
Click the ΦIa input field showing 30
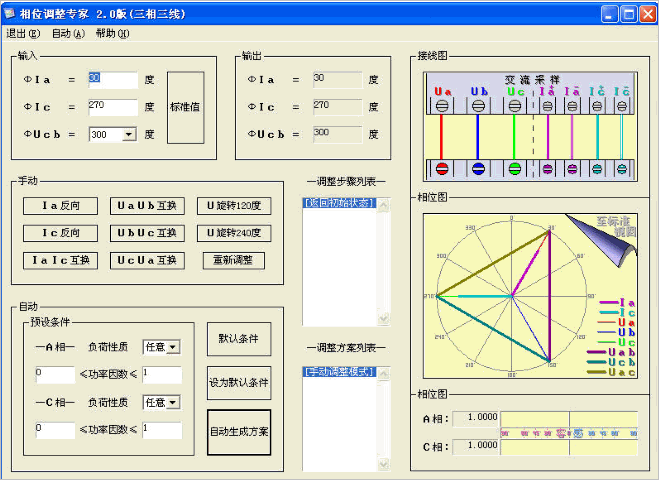pos(113,80)
